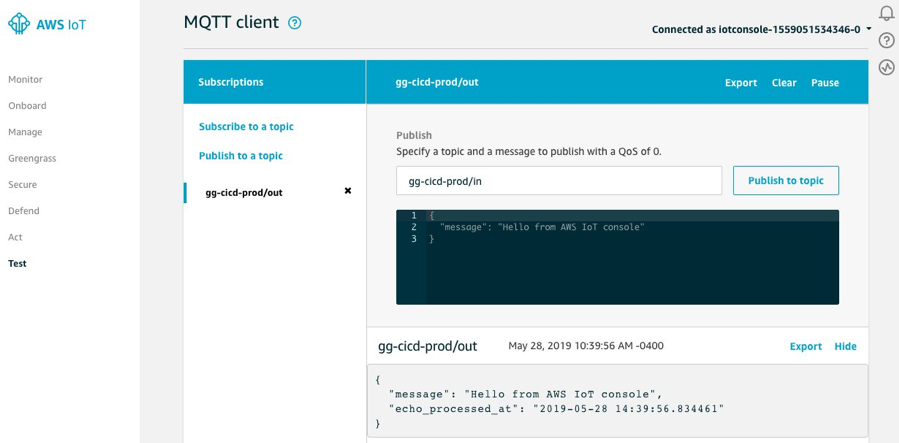Click the message timestamp May 28, 2019
The height and width of the screenshot is (443, 899).
click(x=586, y=346)
